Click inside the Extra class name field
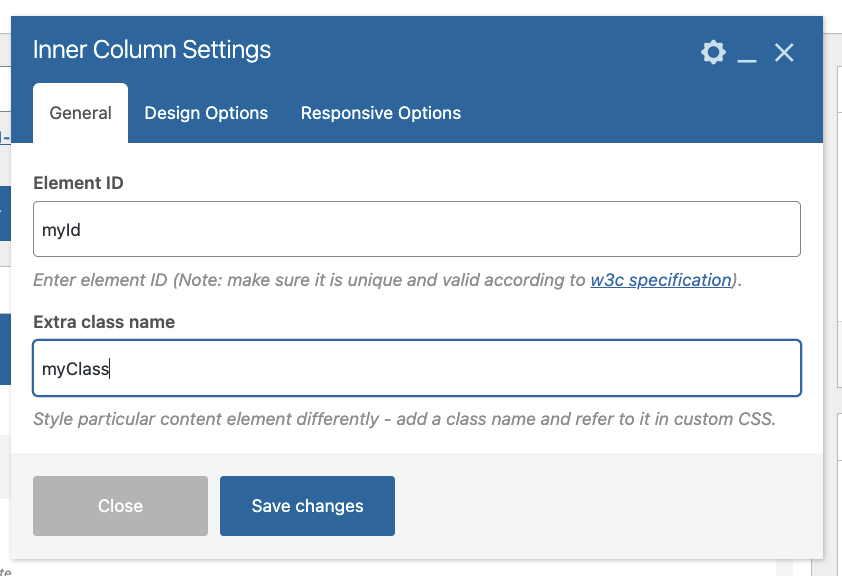The height and width of the screenshot is (576, 842). click(417, 368)
